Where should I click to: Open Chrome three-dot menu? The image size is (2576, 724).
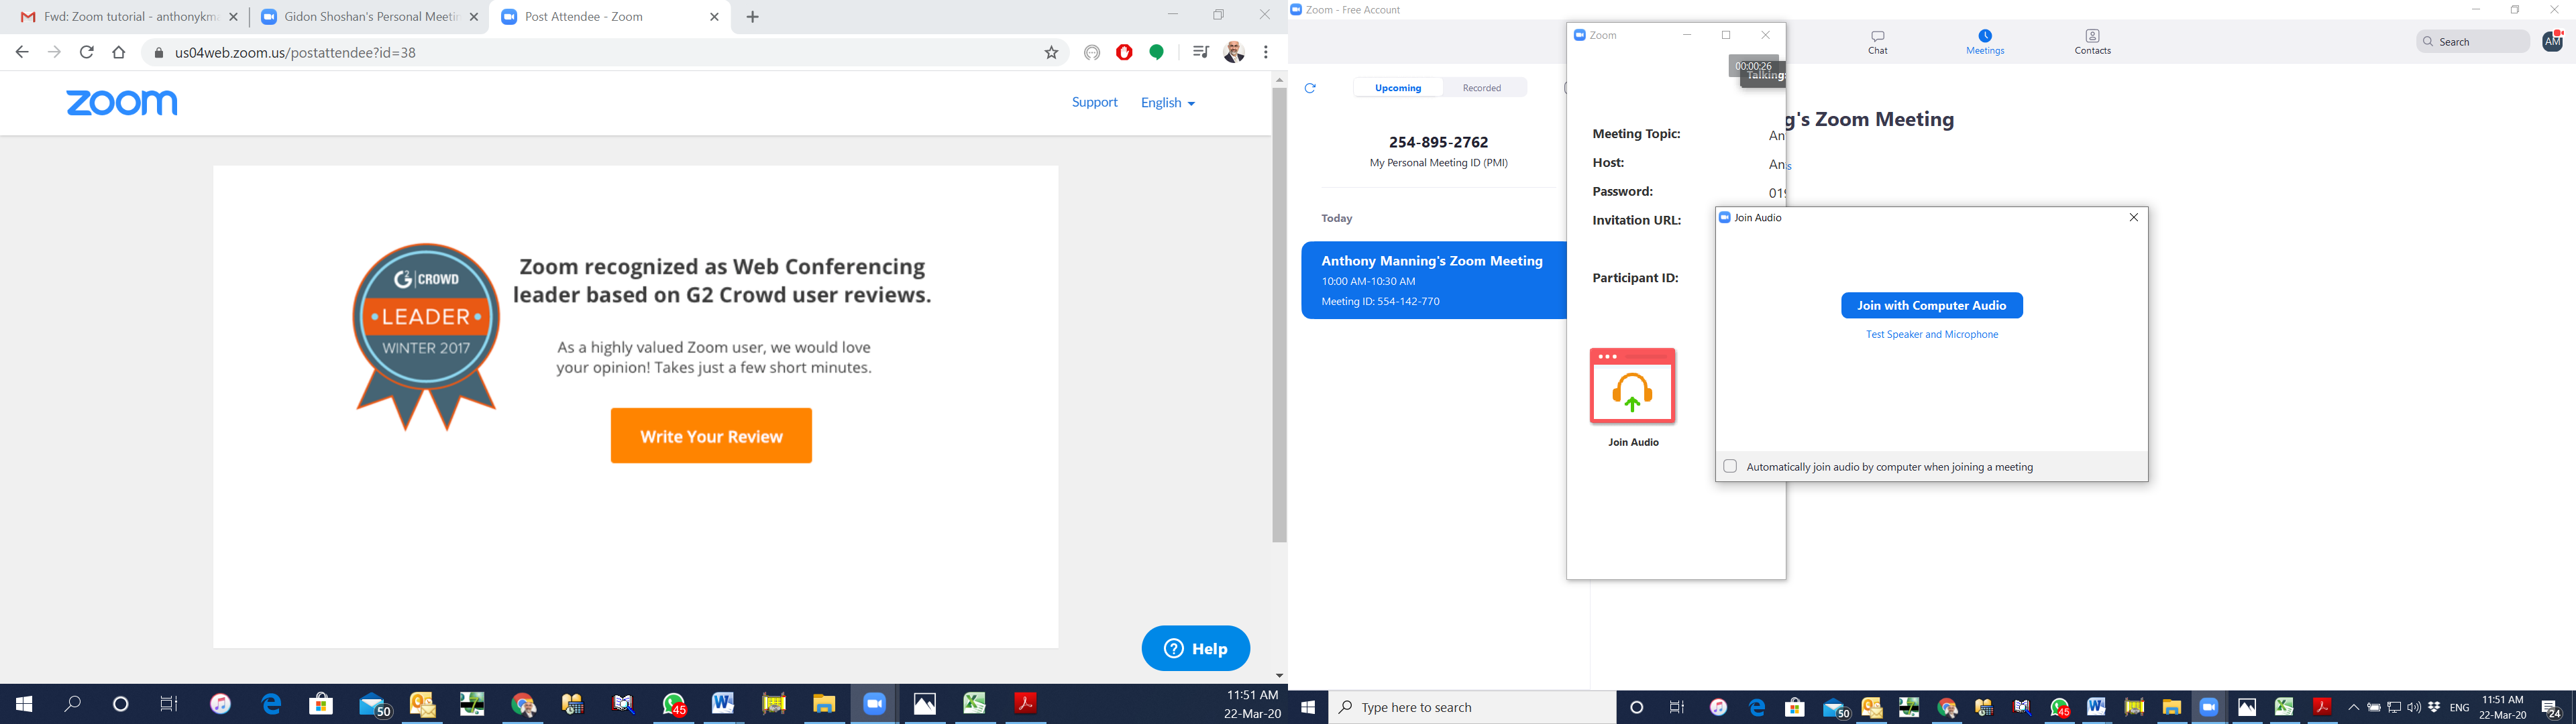tap(1266, 53)
